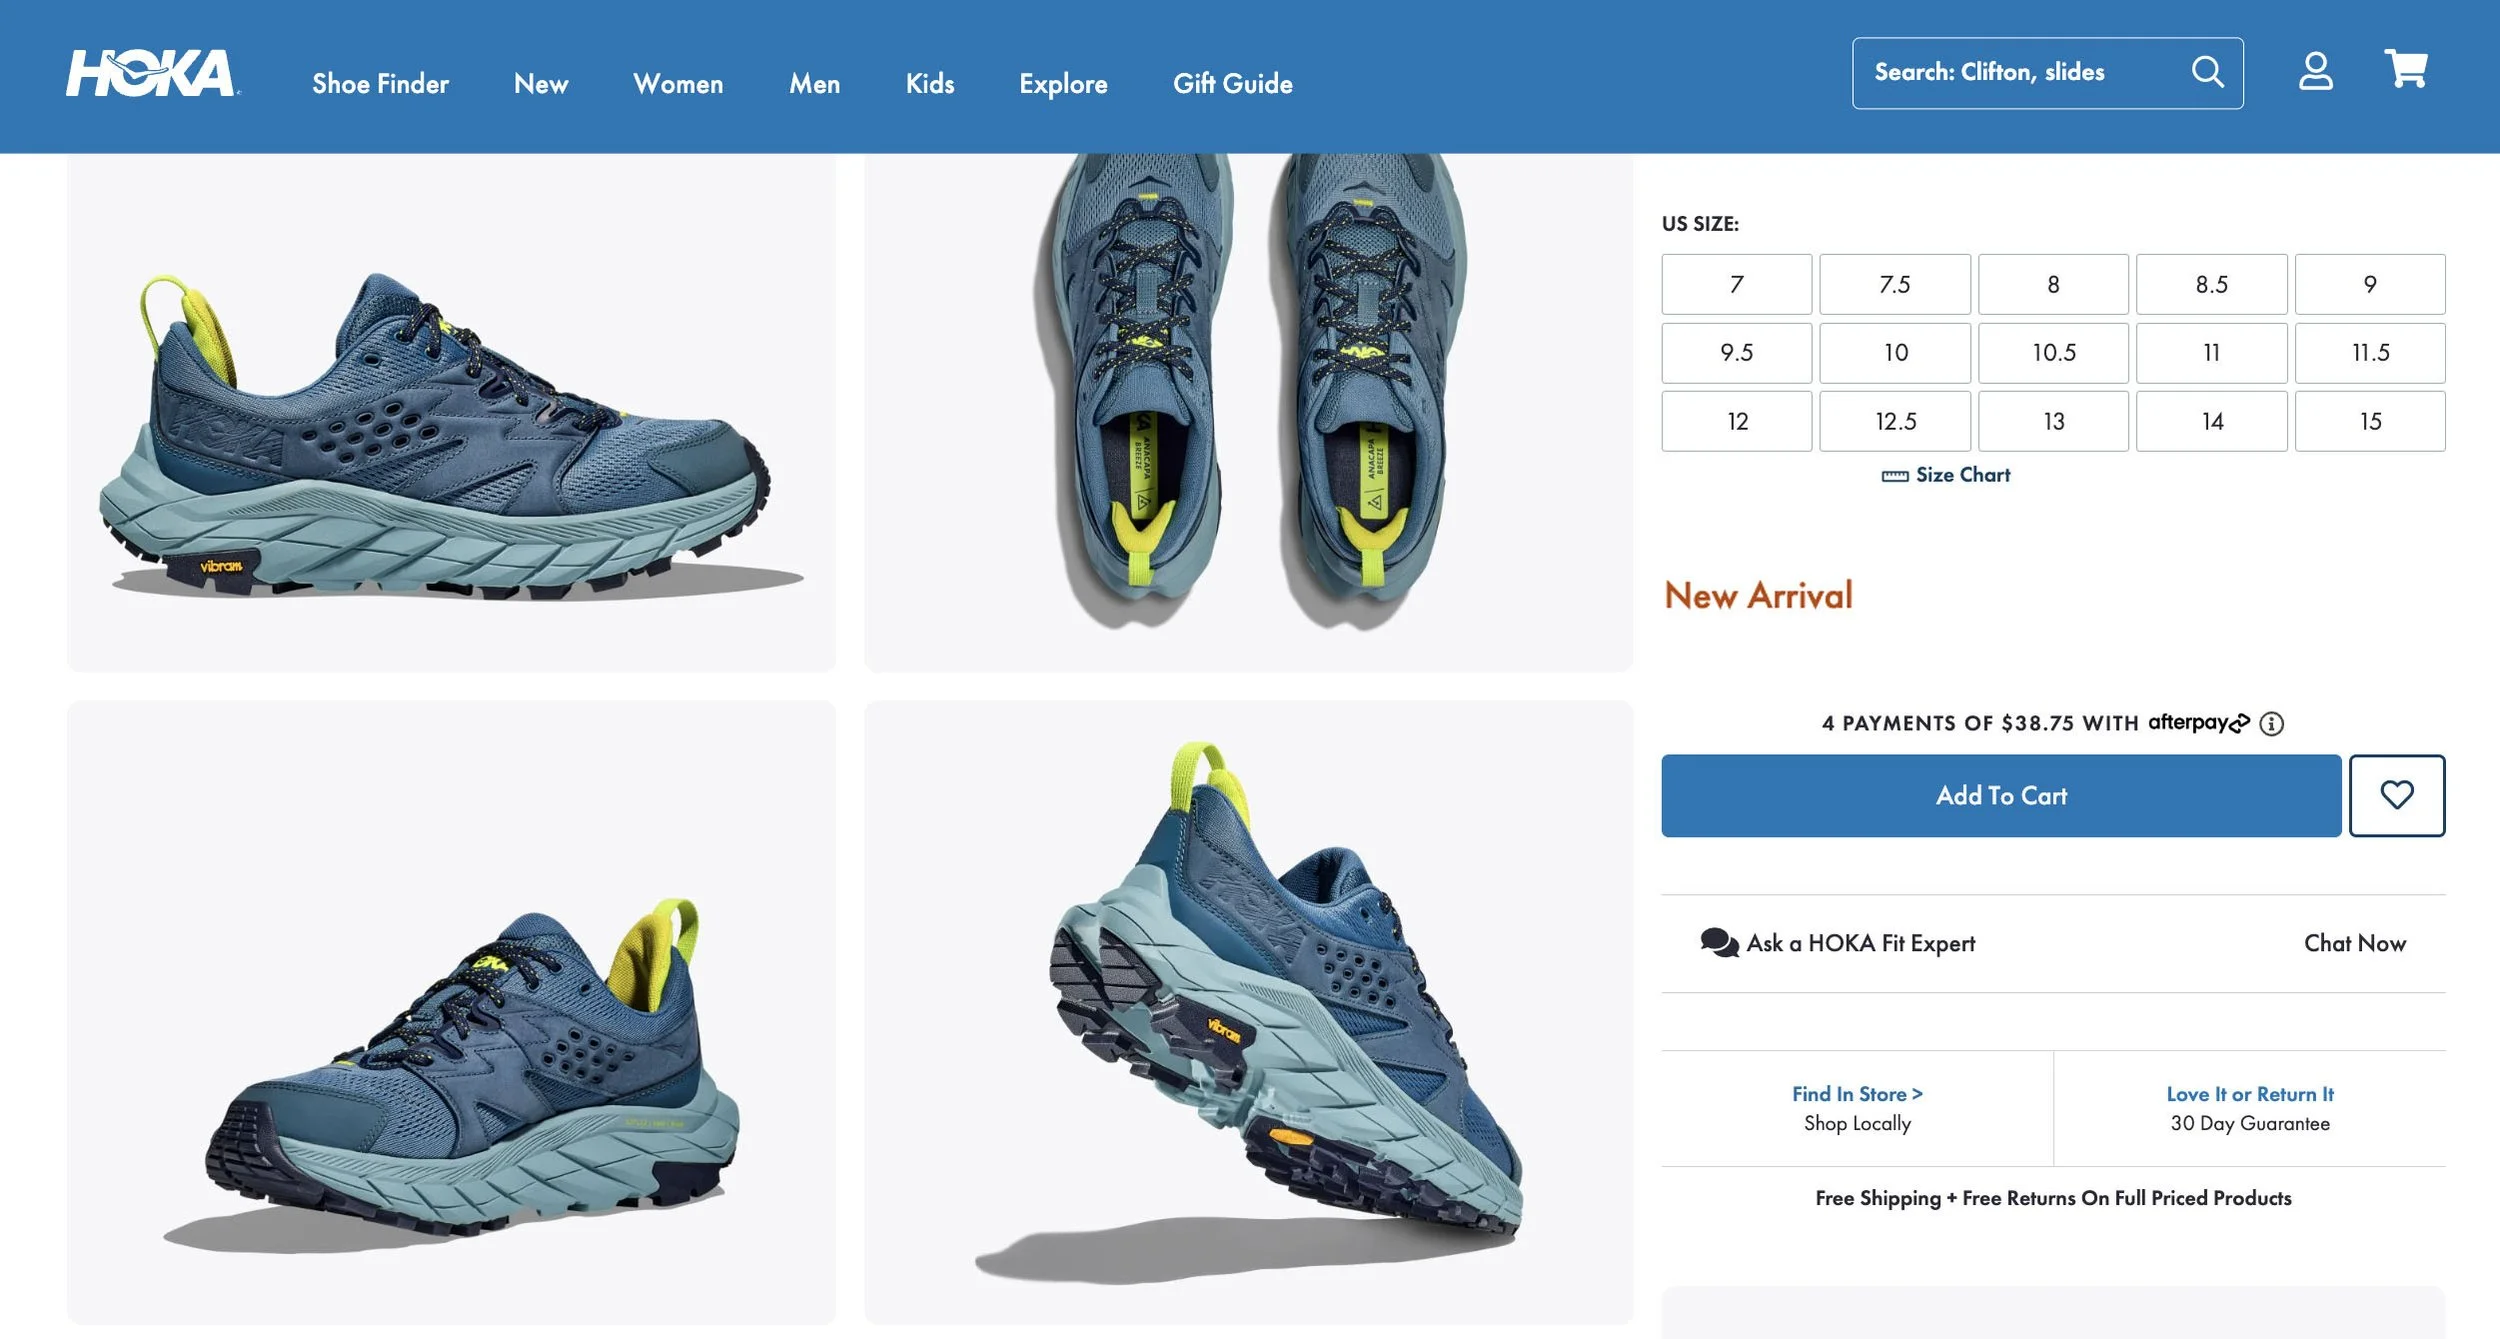Open the Men menu

(x=814, y=84)
